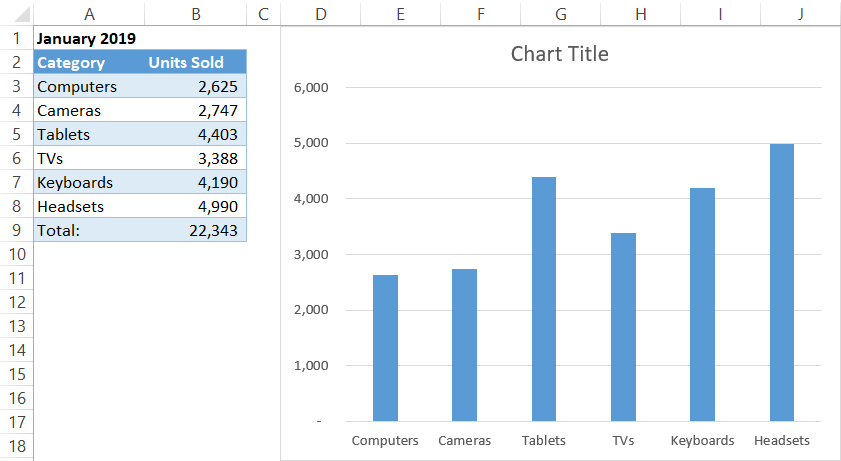Click the cell showing 2,747
This screenshot has width=841, height=461.
[196, 110]
